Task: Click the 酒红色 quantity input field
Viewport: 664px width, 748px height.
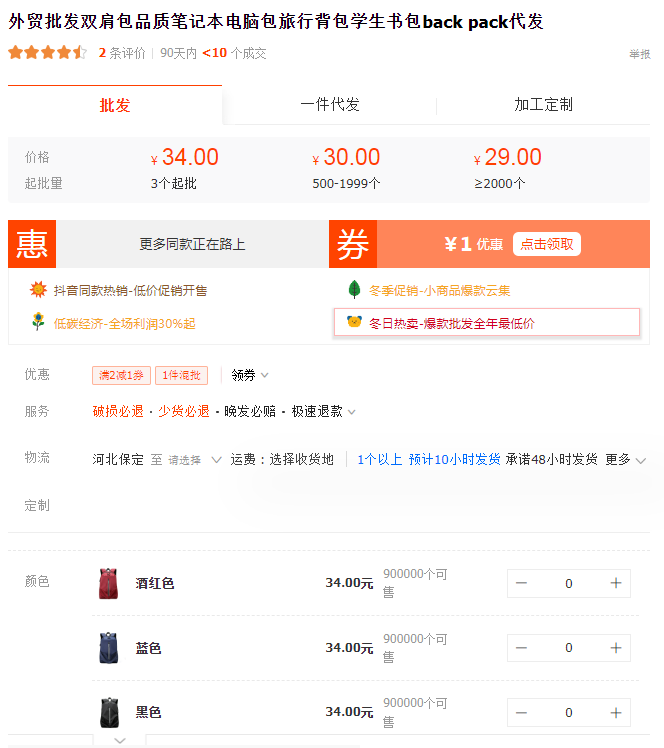Action: pyautogui.click(x=569, y=583)
